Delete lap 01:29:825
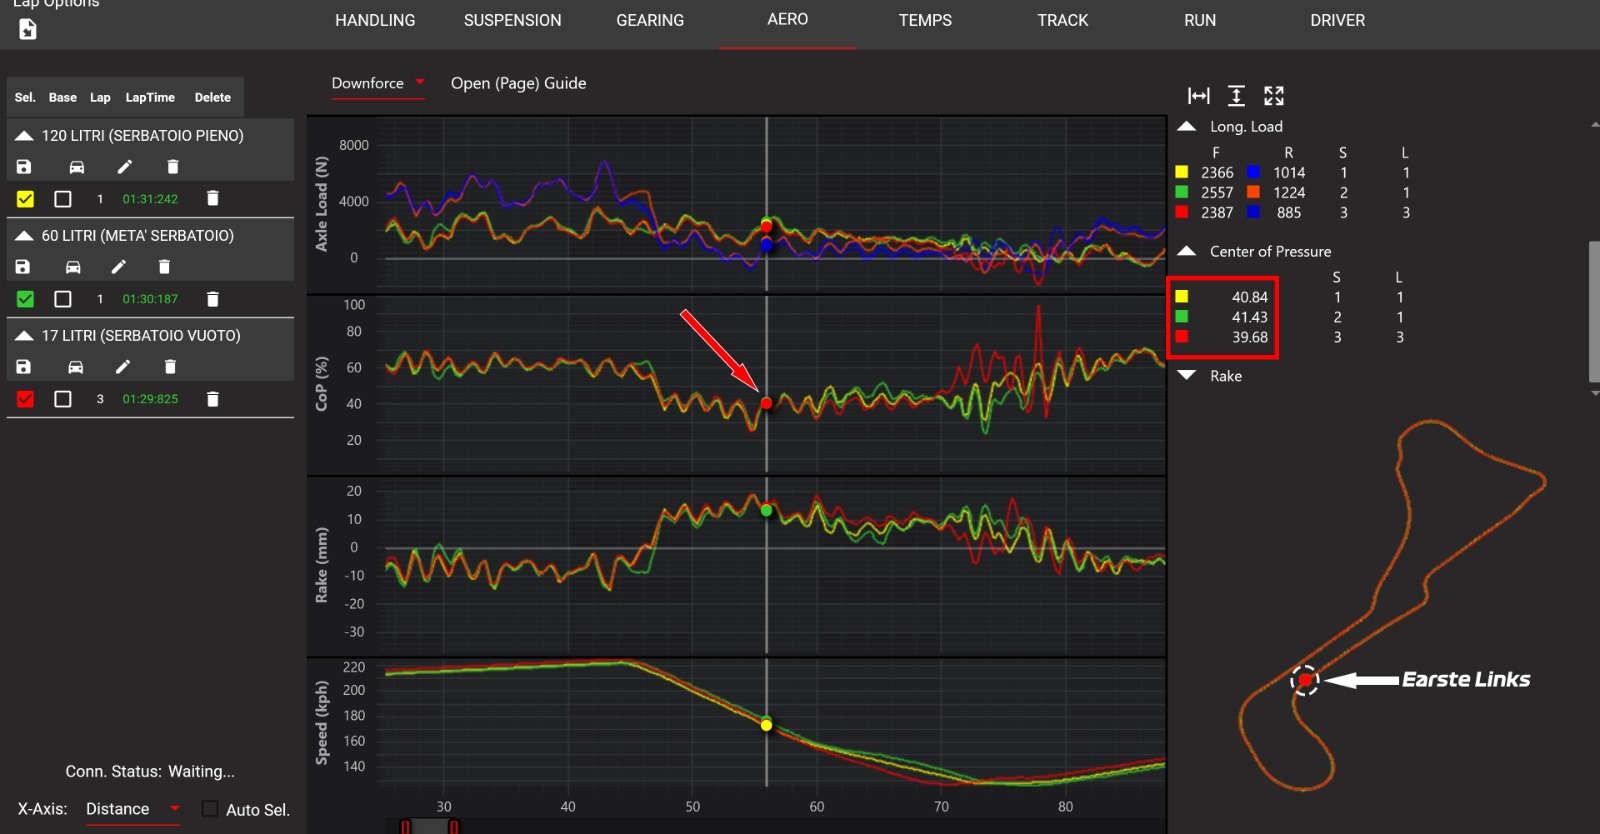The image size is (1600, 834). (x=212, y=399)
